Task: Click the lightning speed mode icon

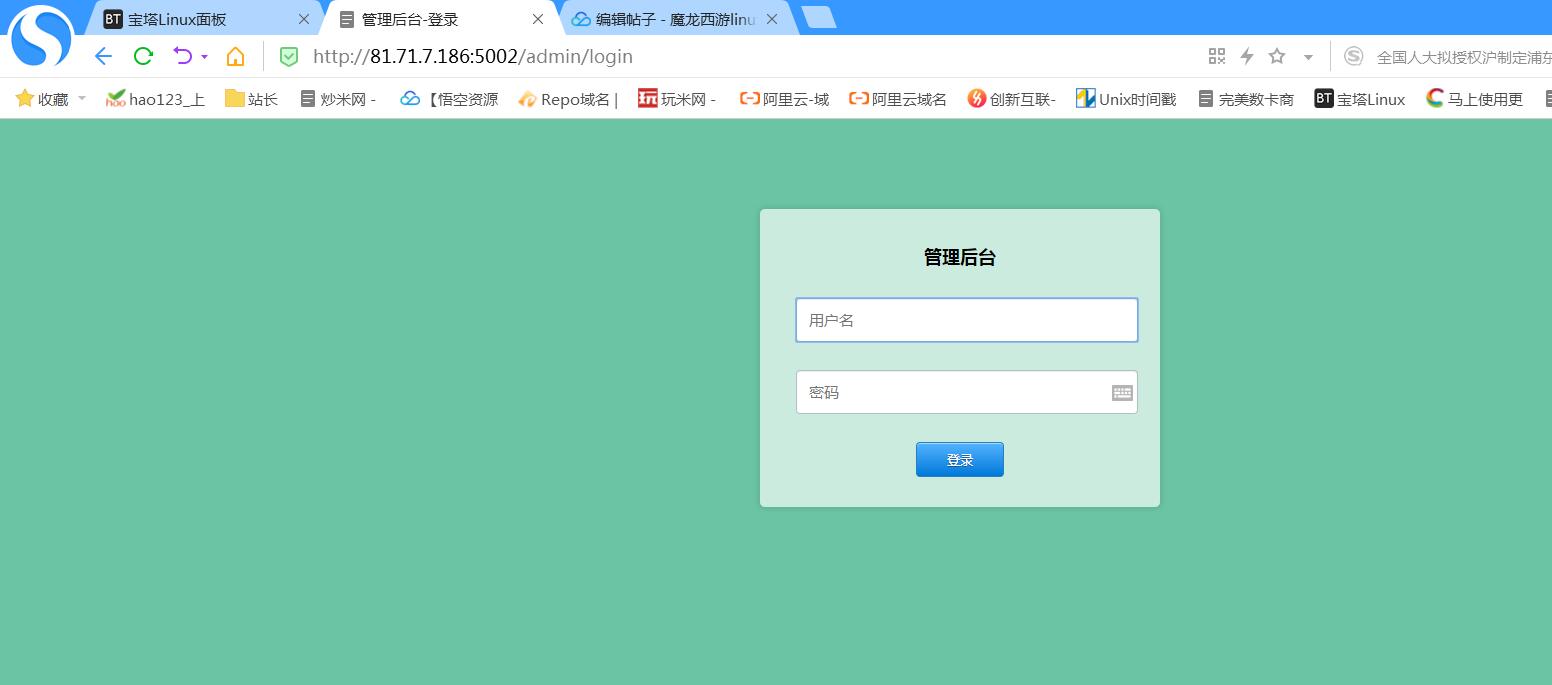Action: pos(1247,56)
